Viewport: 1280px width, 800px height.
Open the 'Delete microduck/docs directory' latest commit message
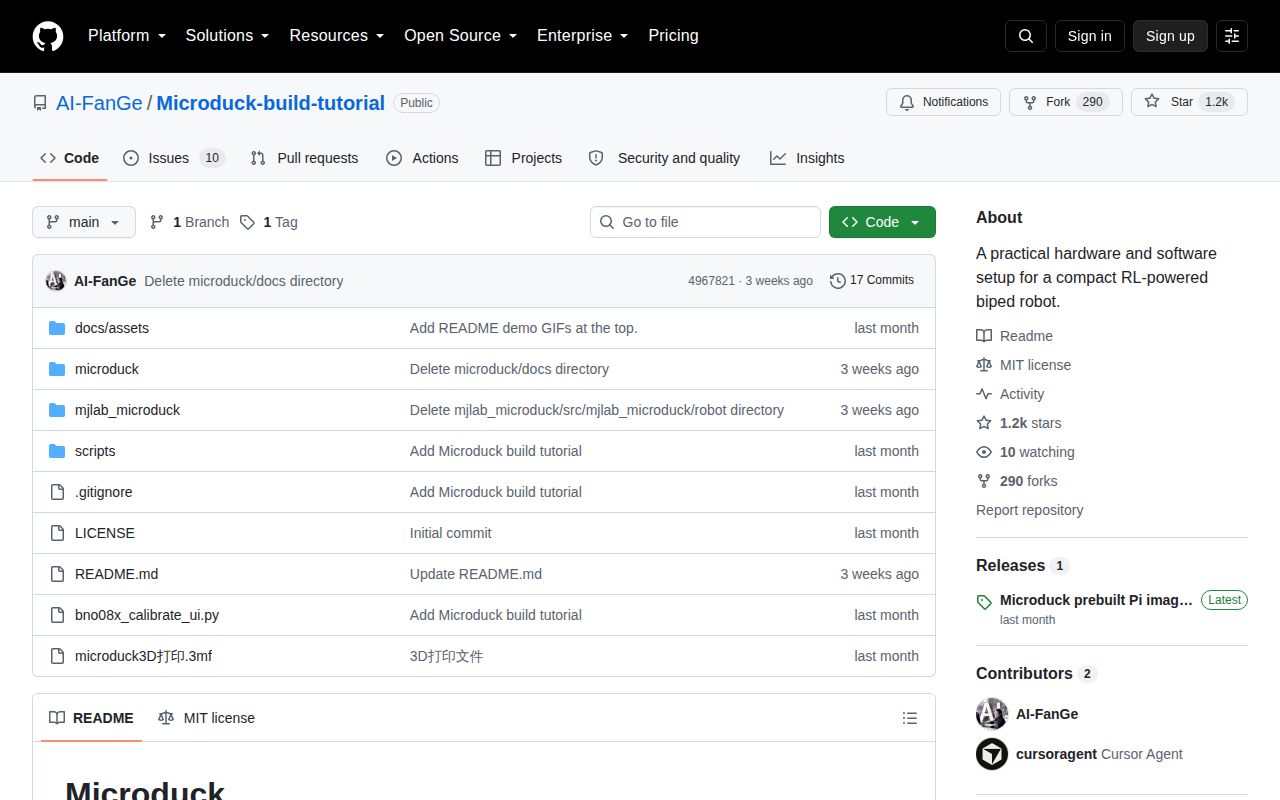tap(243, 281)
